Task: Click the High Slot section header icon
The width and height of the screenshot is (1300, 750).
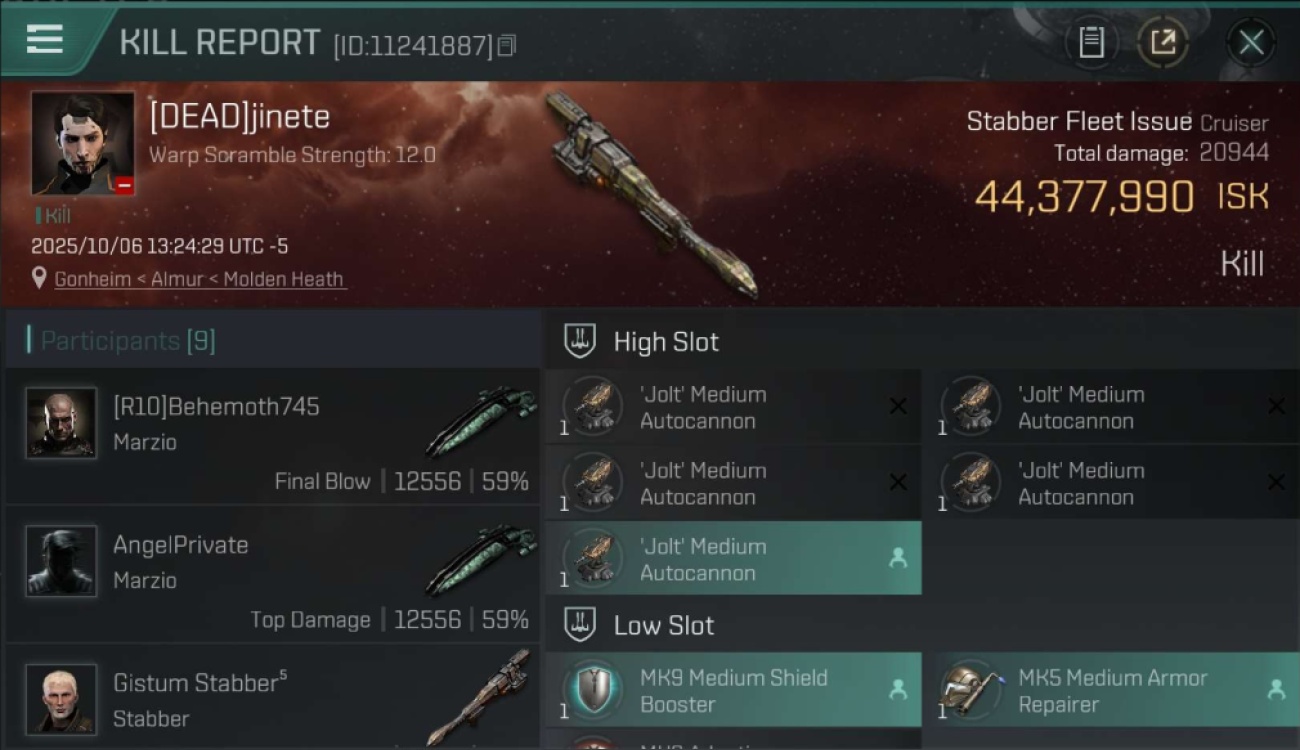Action: coord(580,341)
